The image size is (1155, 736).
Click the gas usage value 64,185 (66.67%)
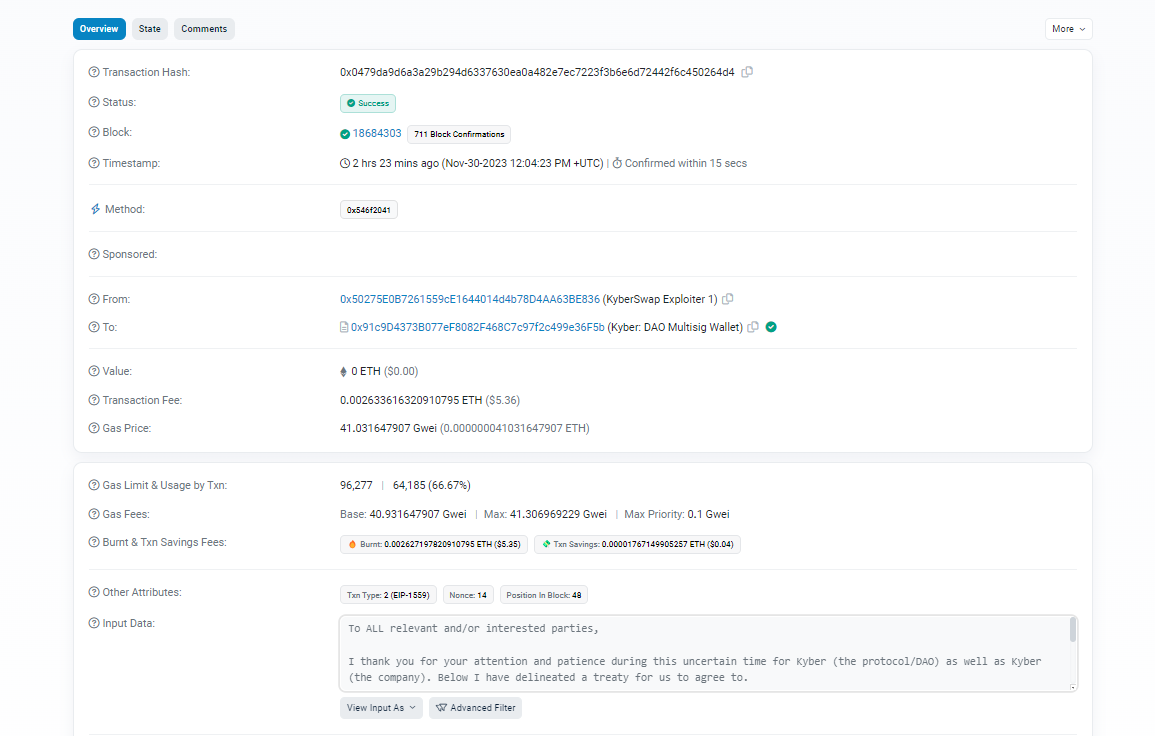432,486
